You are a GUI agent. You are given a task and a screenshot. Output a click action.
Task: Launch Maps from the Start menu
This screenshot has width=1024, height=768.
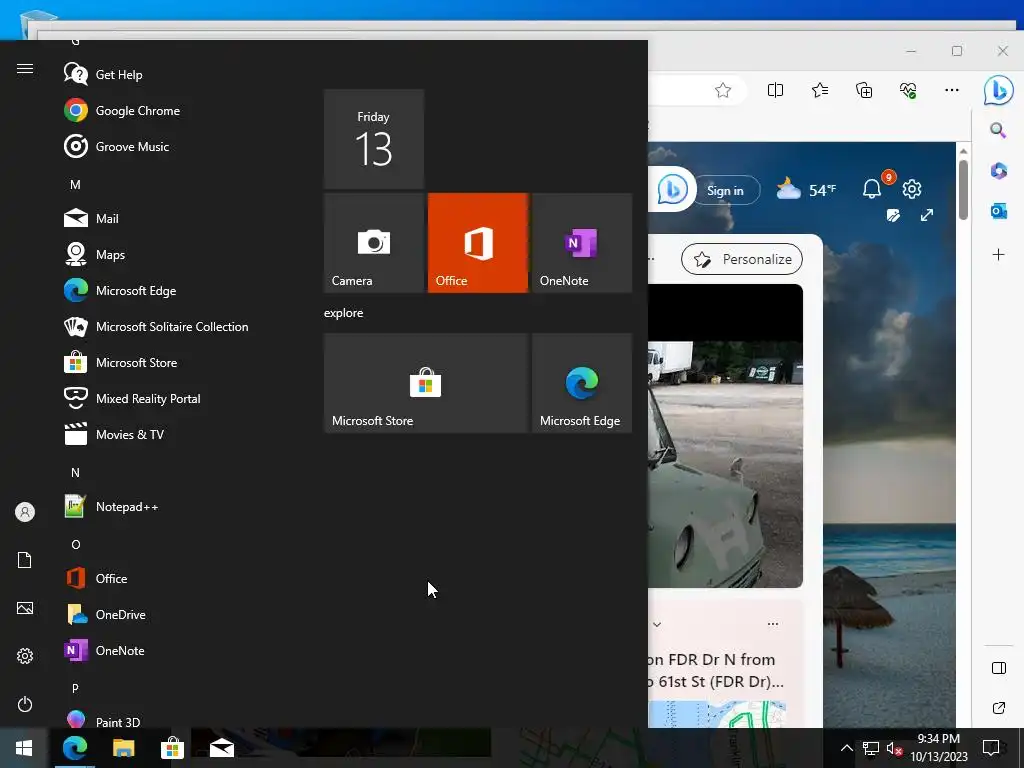click(x=157, y=254)
